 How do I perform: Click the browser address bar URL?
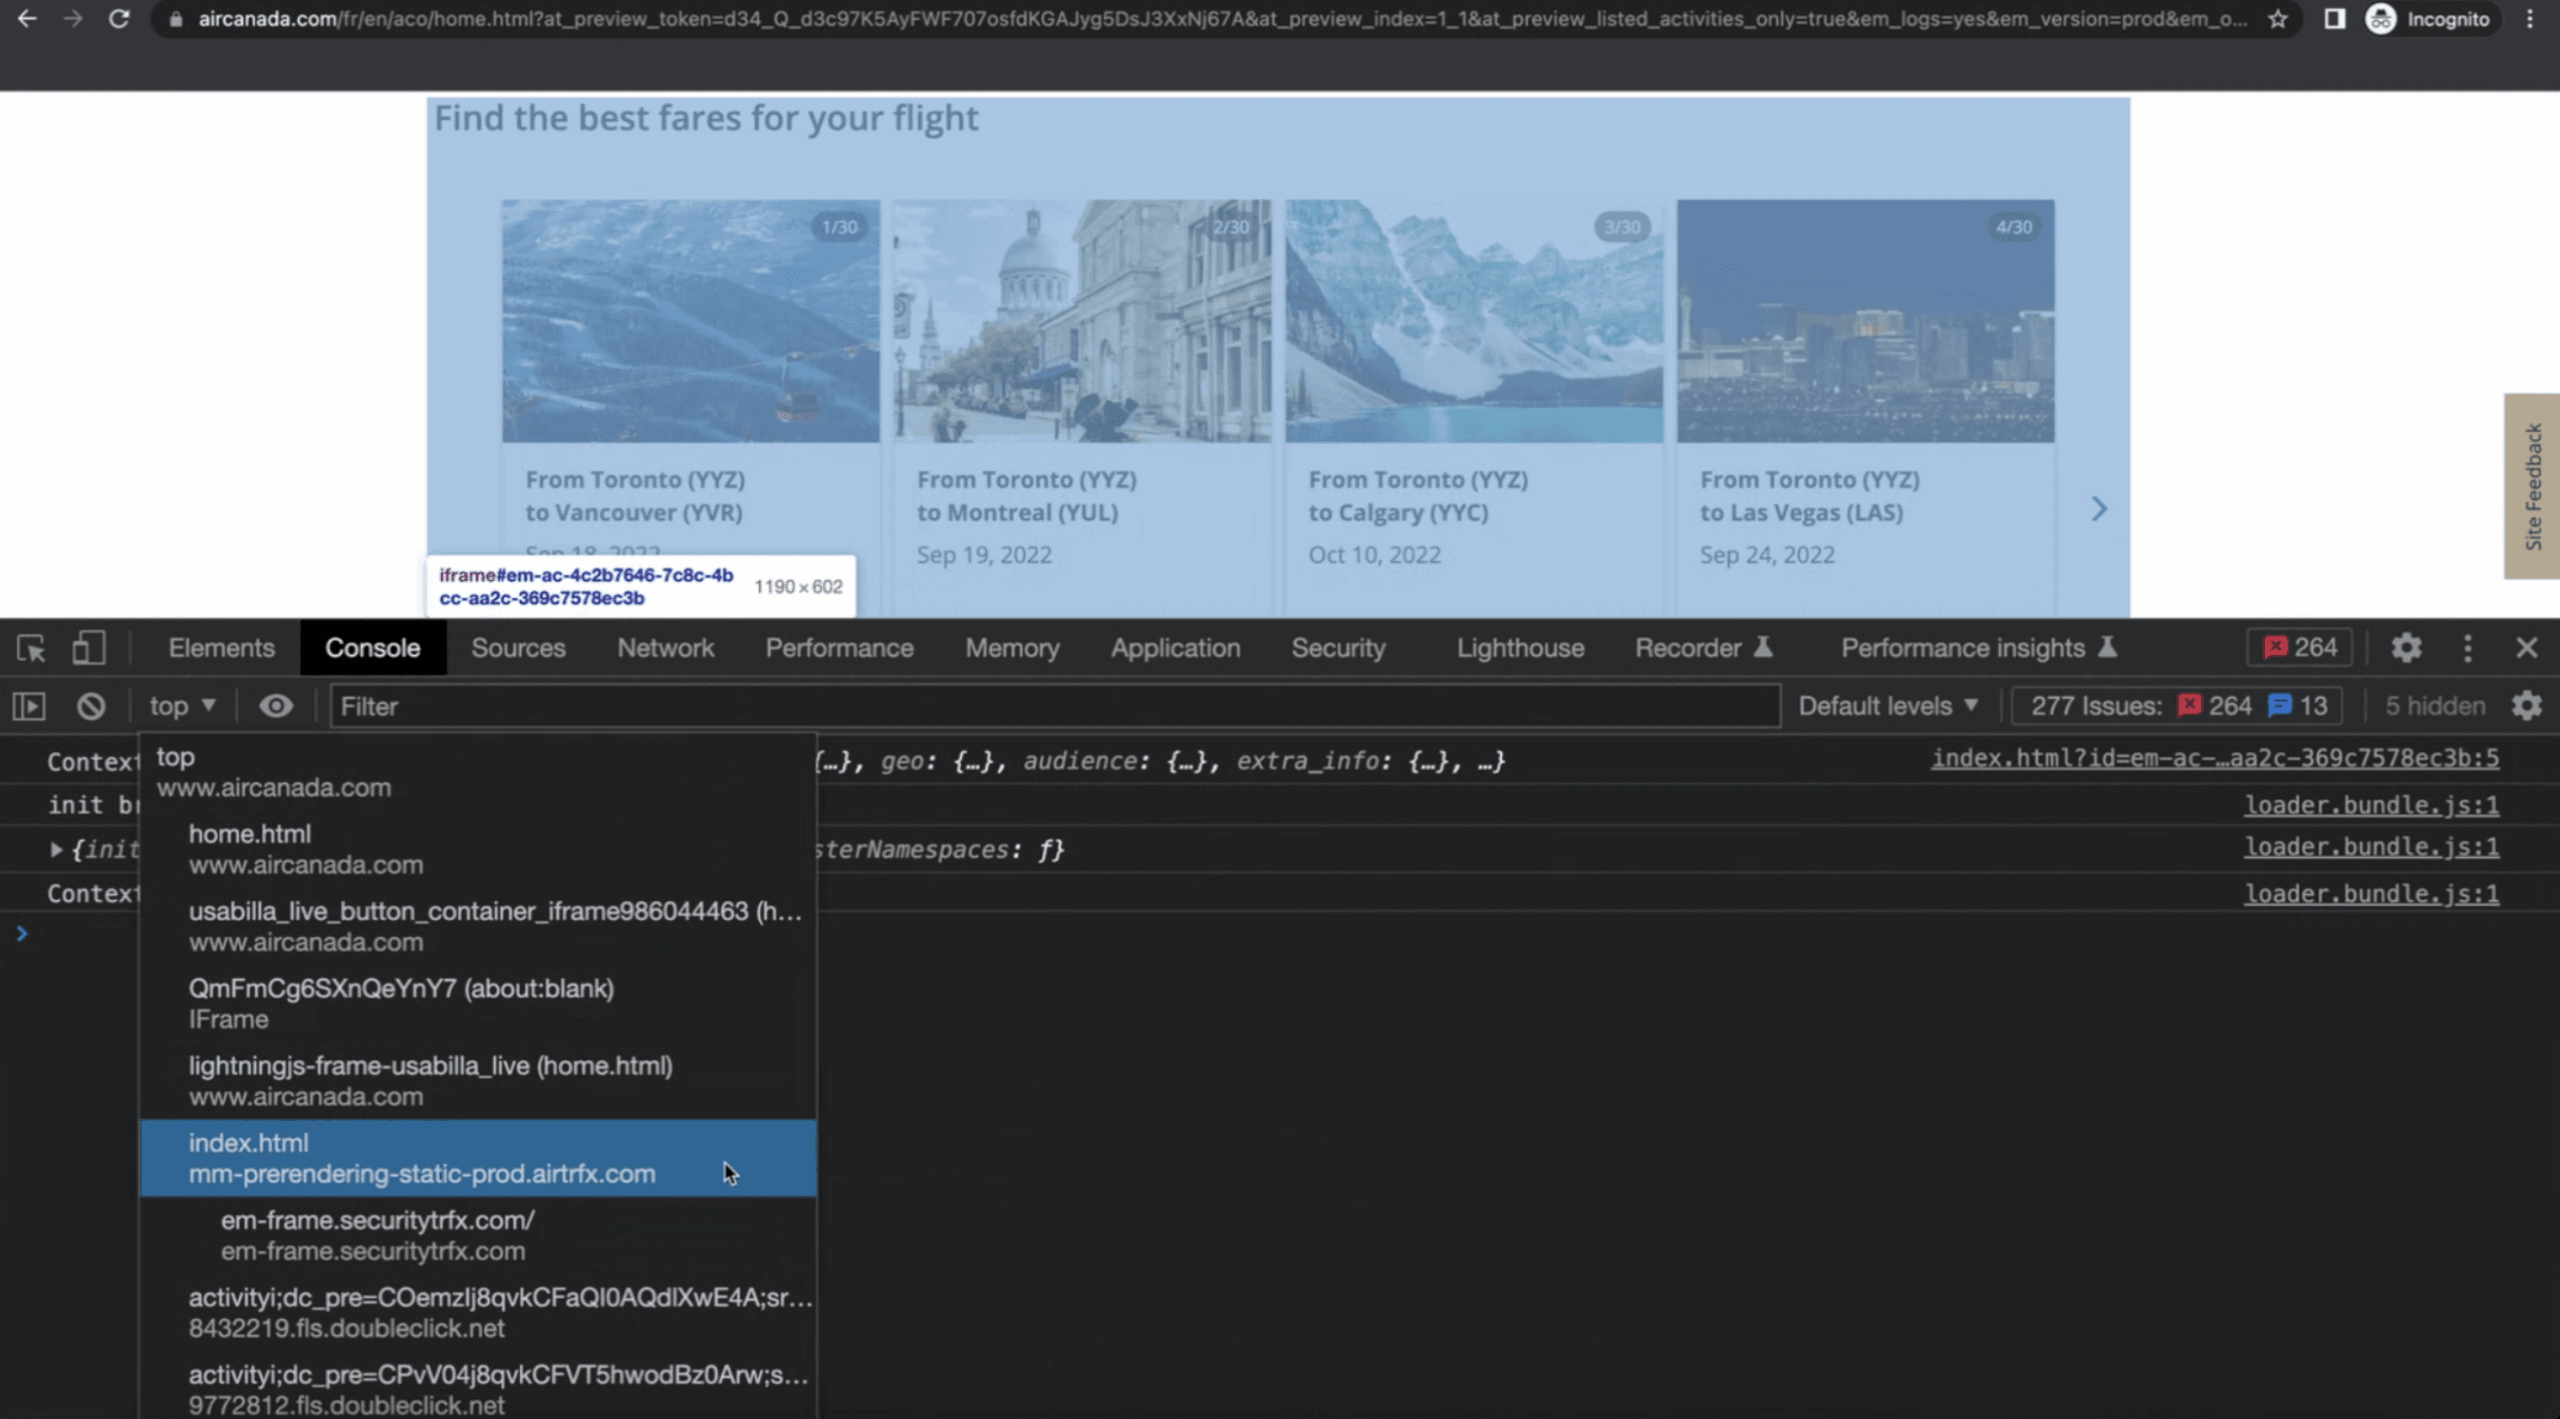click(x=1220, y=19)
